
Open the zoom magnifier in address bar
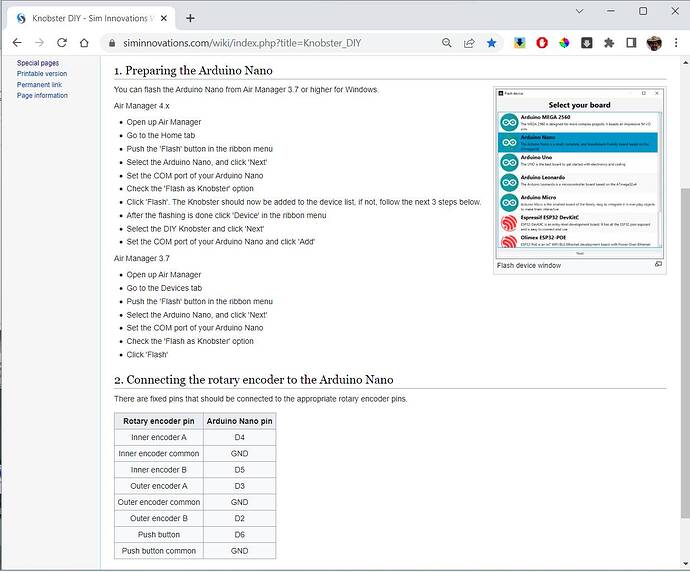(x=447, y=43)
